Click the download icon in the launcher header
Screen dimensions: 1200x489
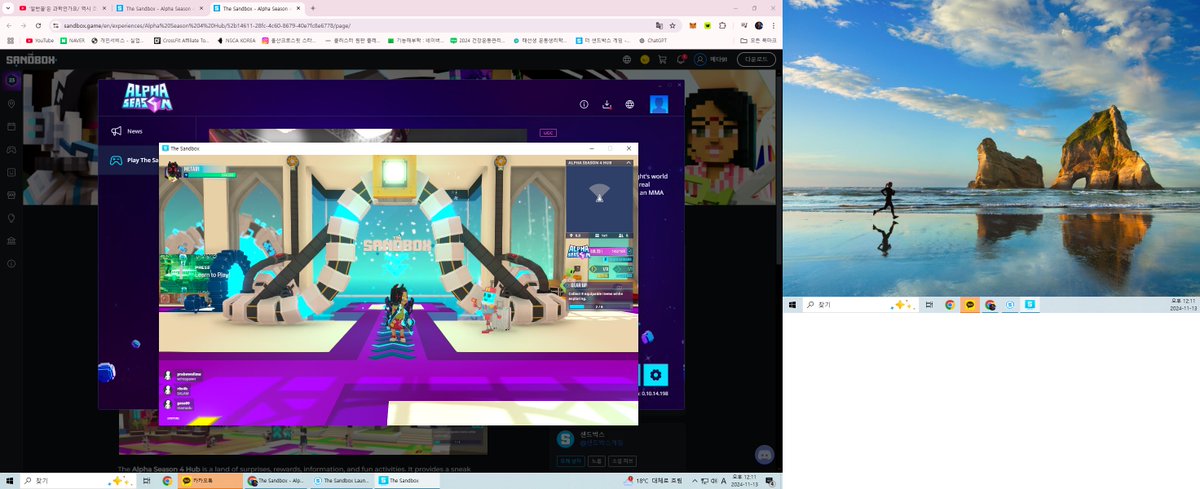(x=607, y=104)
